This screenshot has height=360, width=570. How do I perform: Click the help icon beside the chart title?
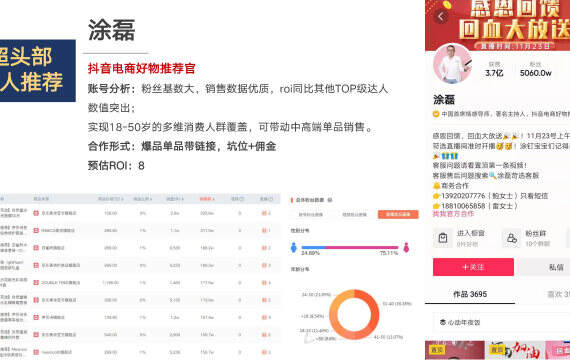pos(330,200)
